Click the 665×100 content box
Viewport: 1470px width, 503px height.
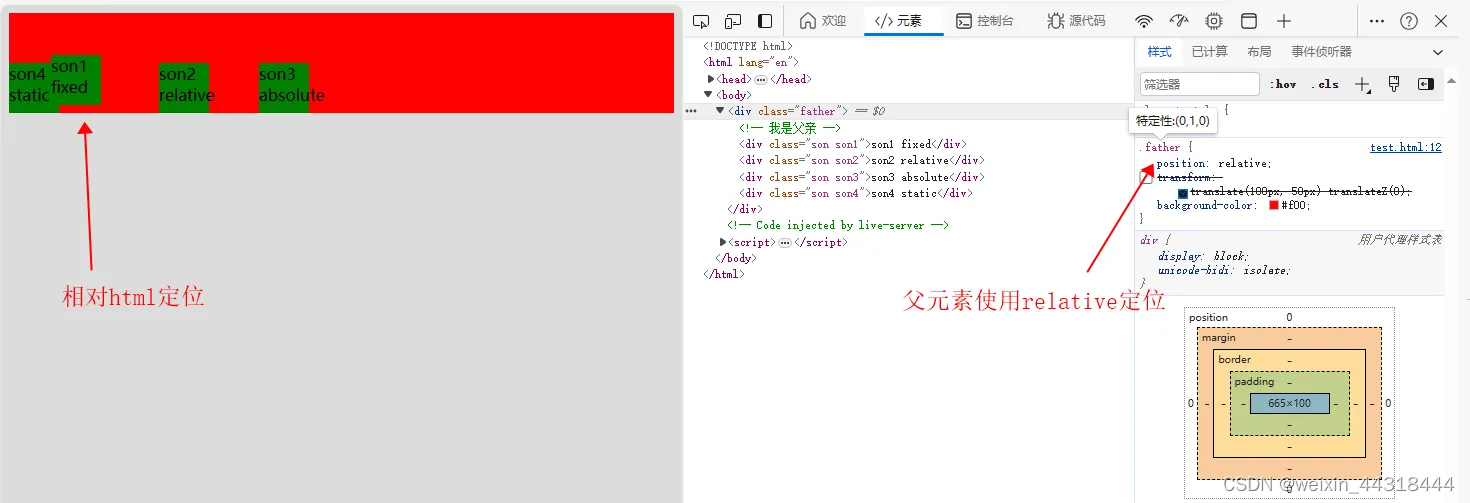point(1289,403)
